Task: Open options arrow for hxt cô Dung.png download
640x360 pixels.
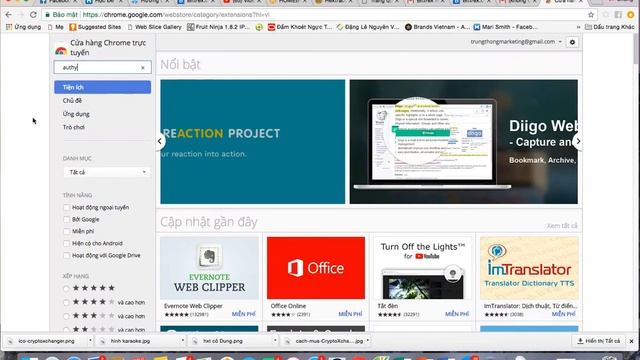Action: pyautogui.click(x=275, y=340)
